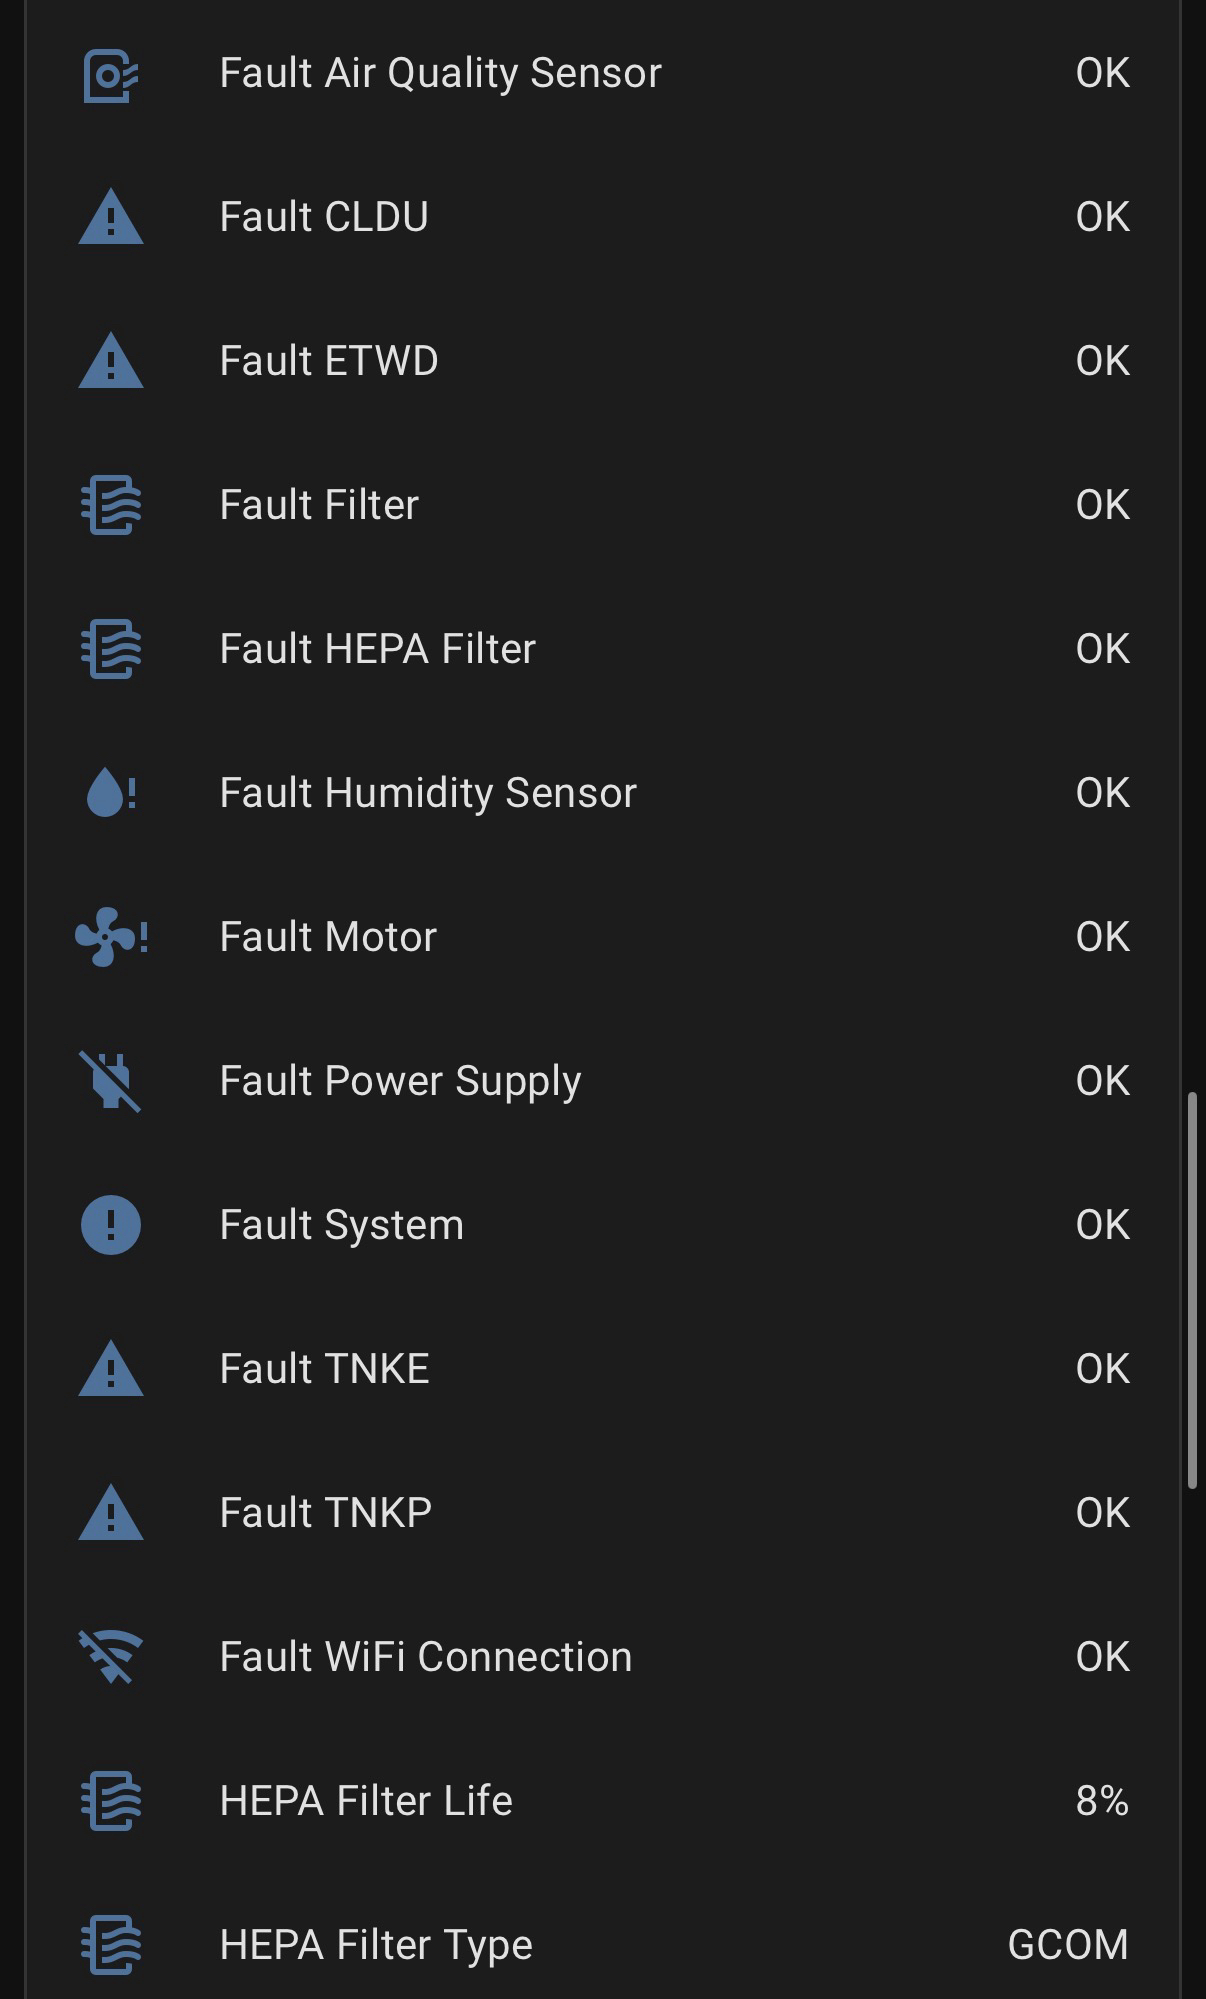This screenshot has width=1206, height=1999.
Task: Click the Fault Power Supply plug icon
Action: (x=110, y=1081)
